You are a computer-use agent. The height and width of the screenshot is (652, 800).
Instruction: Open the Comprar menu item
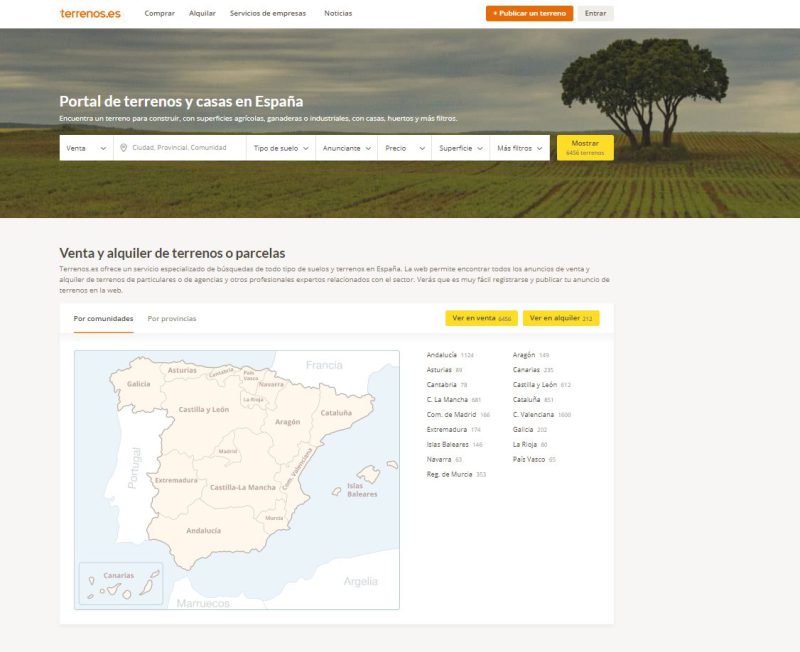pyautogui.click(x=160, y=13)
